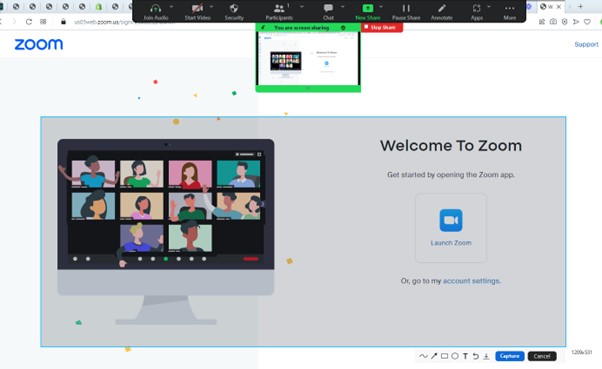Click the shield icon in sharing status bar
Viewport: 602px width, 369px height.
pos(343,28)
